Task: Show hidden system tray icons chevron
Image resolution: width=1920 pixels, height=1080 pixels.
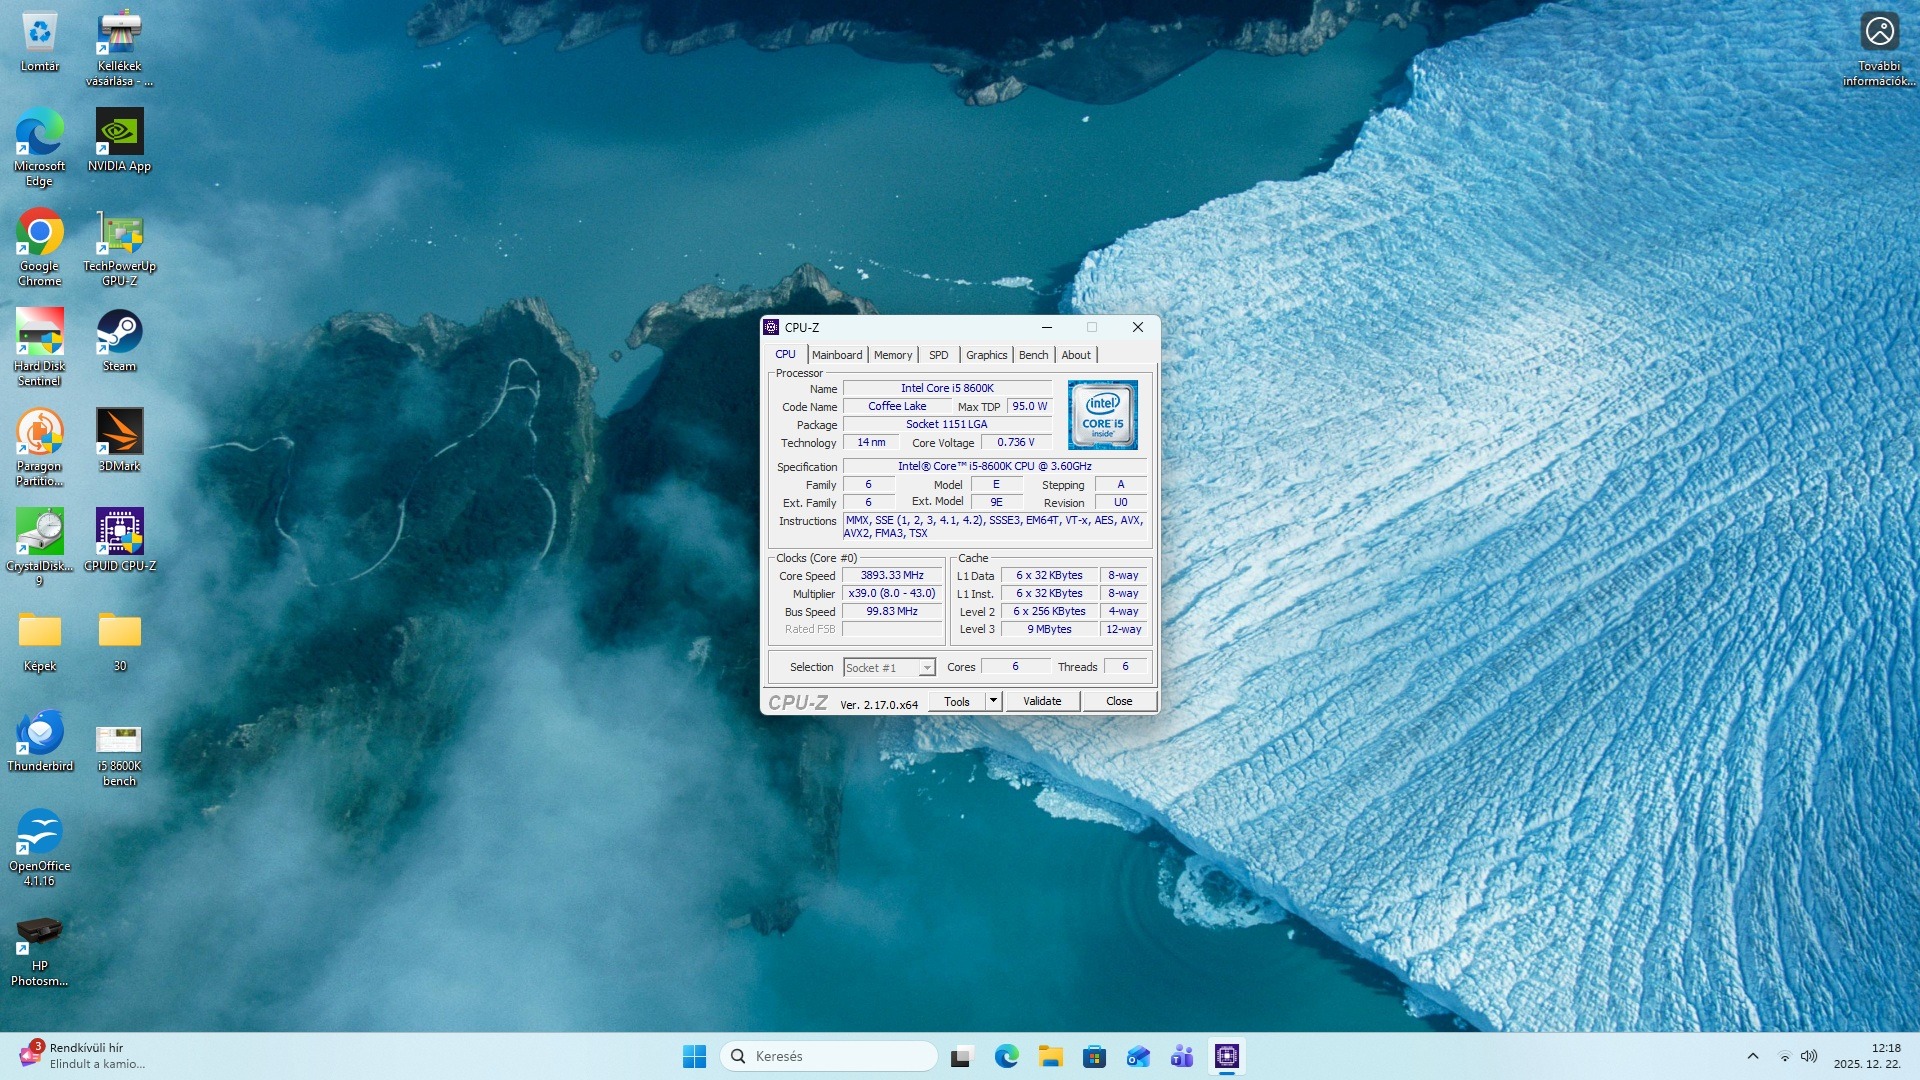Action: click(1752, 1056)
